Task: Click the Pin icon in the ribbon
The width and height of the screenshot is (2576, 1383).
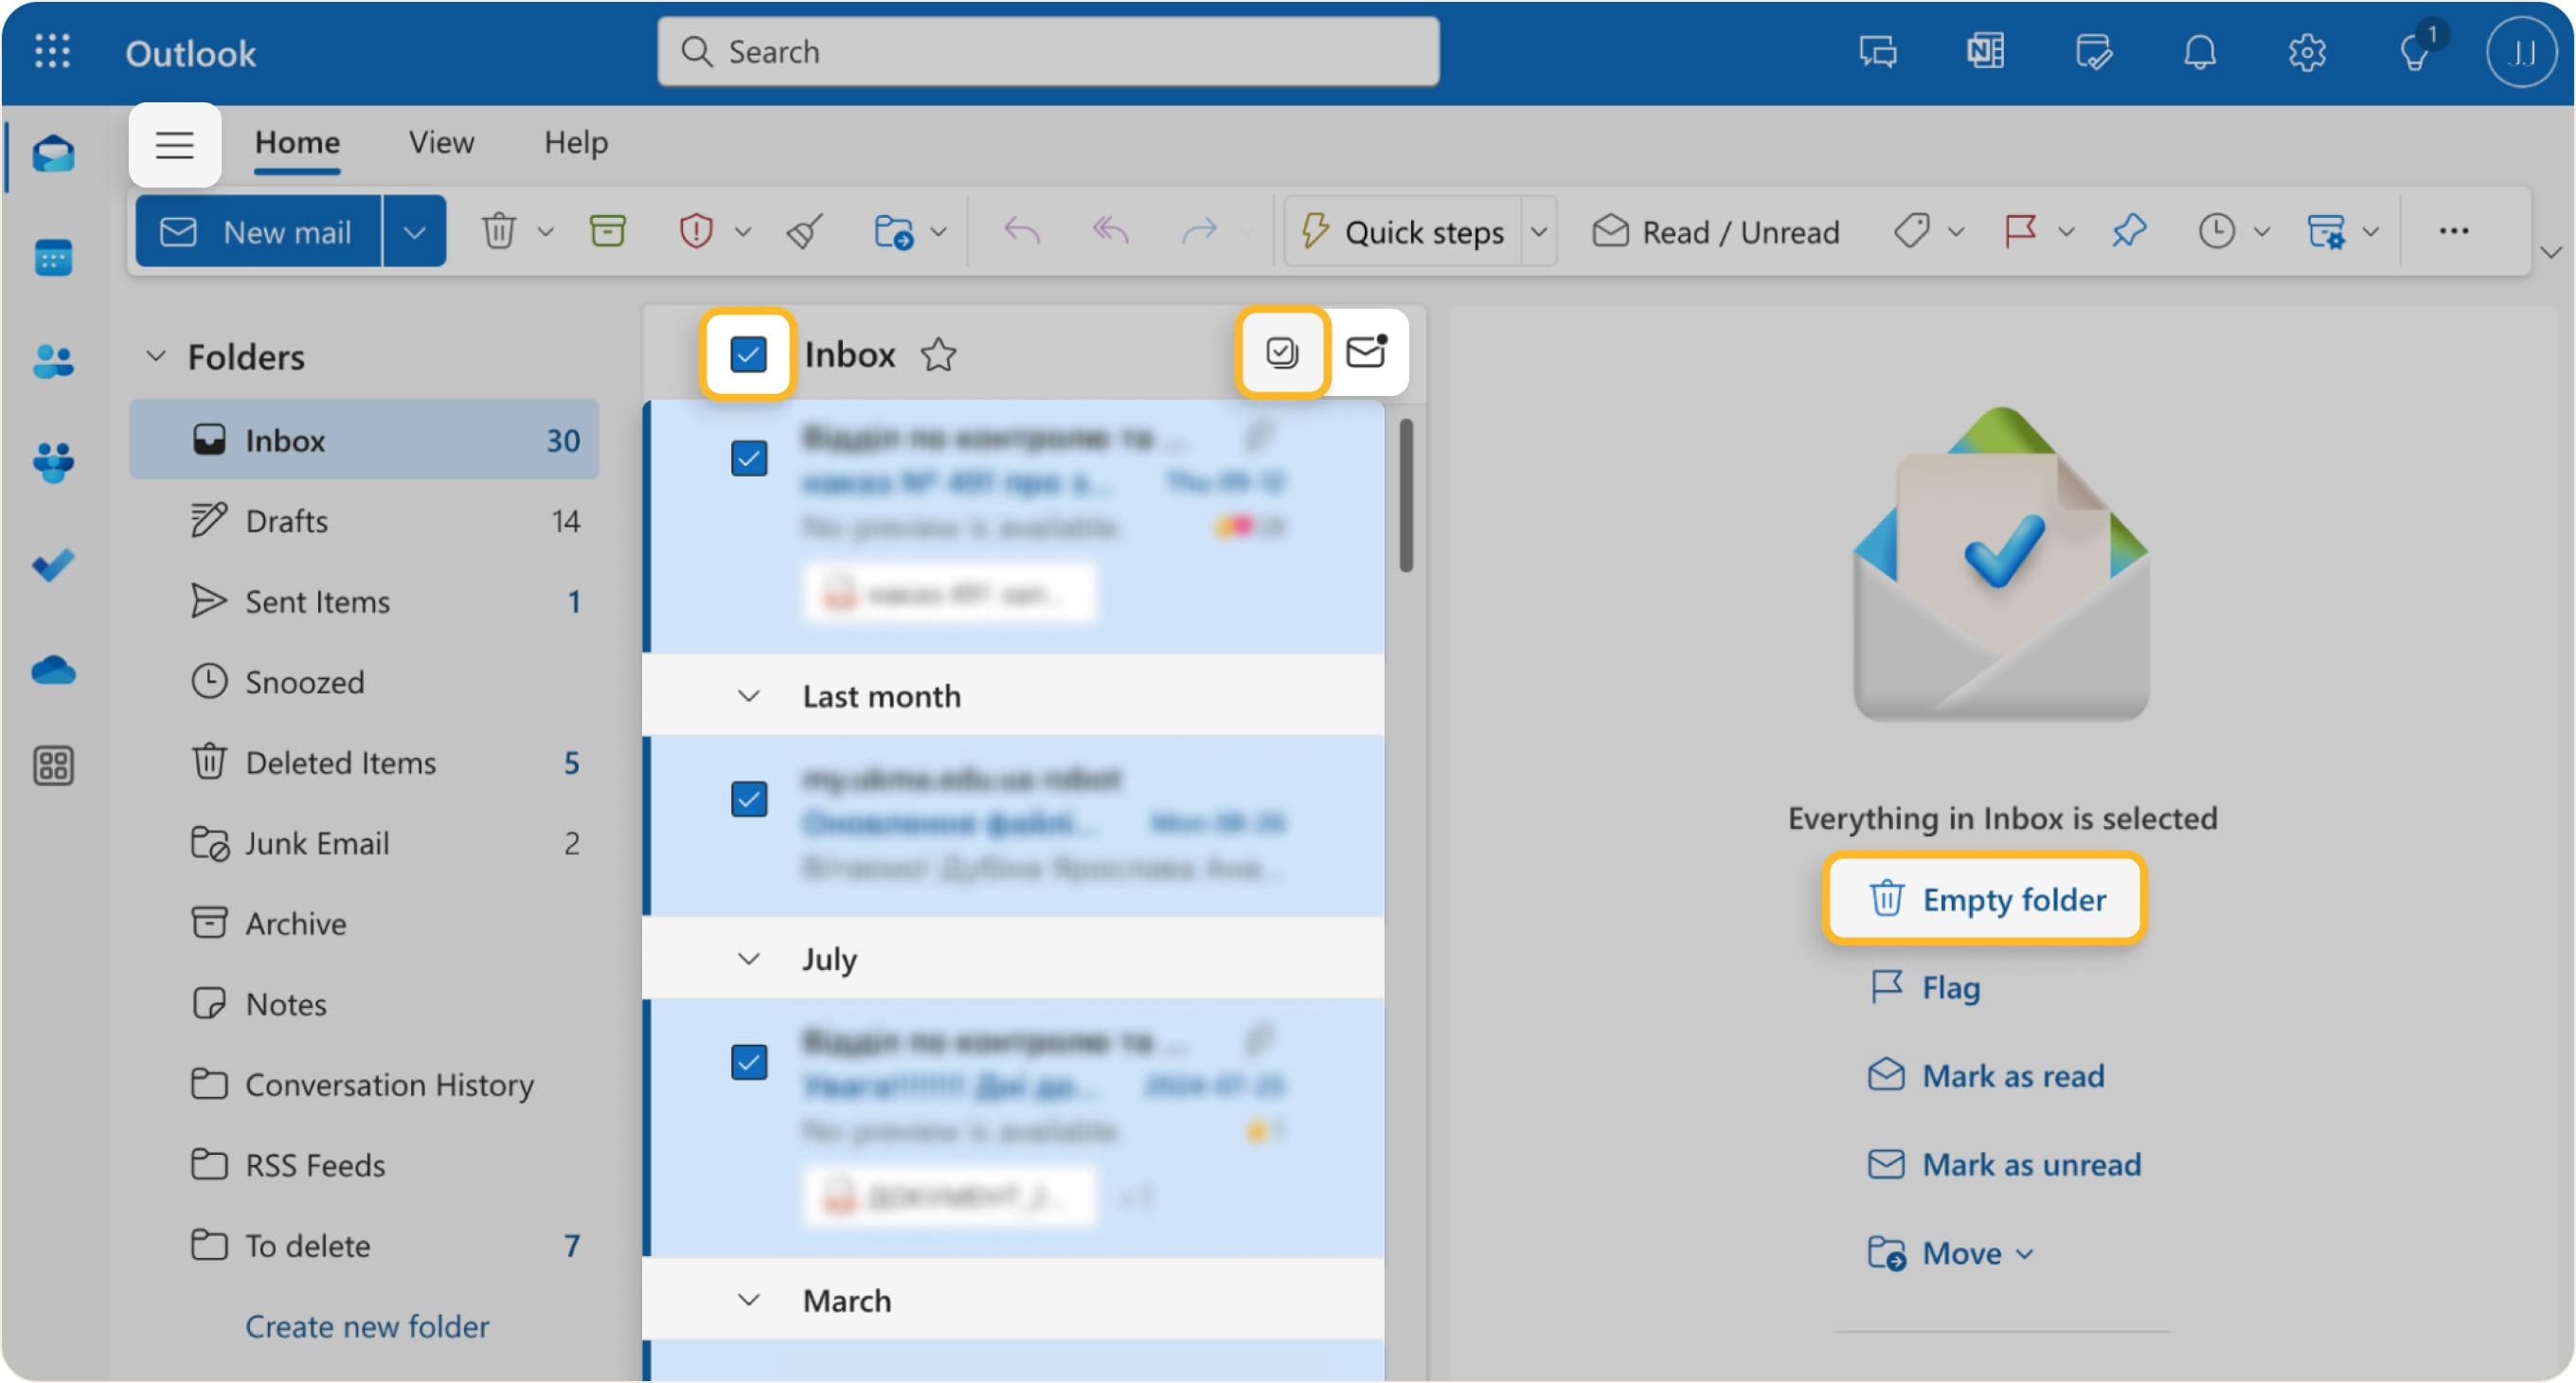Action: 2128,230
